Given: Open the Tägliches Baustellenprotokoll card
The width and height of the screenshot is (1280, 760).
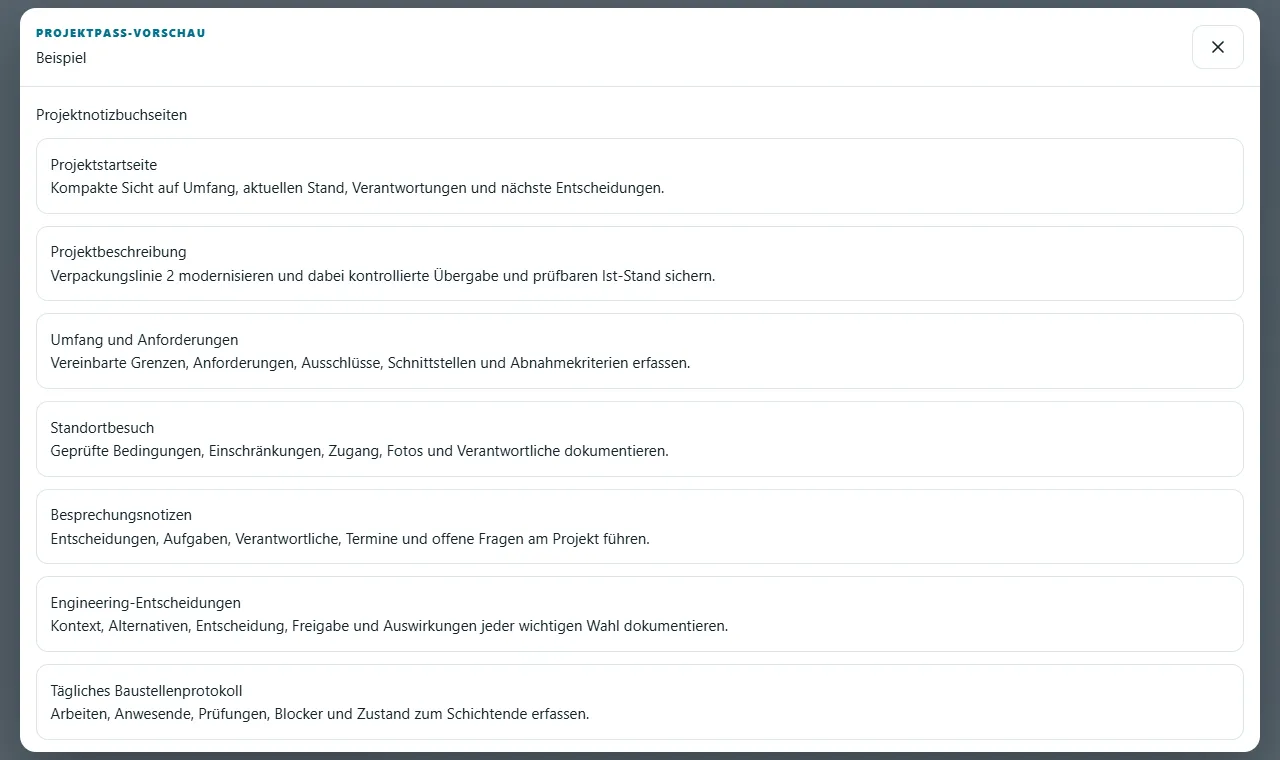Looking at the screenshot, I should [640, 702].
